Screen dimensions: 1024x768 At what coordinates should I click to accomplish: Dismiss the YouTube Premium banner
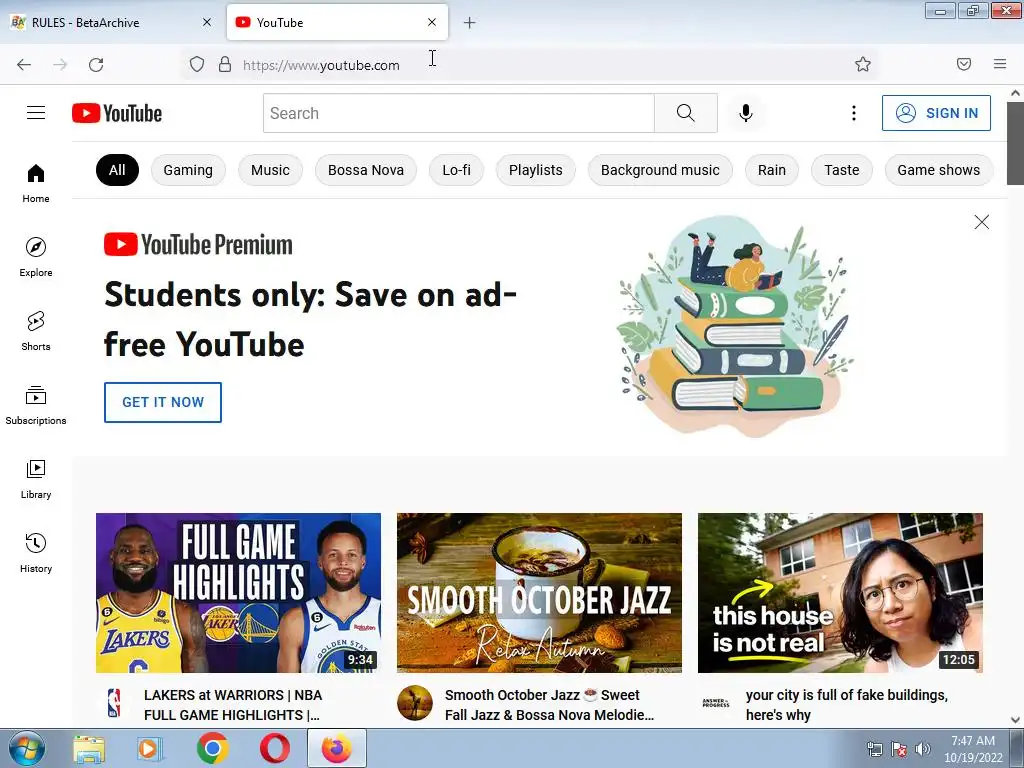pos(982,222)
